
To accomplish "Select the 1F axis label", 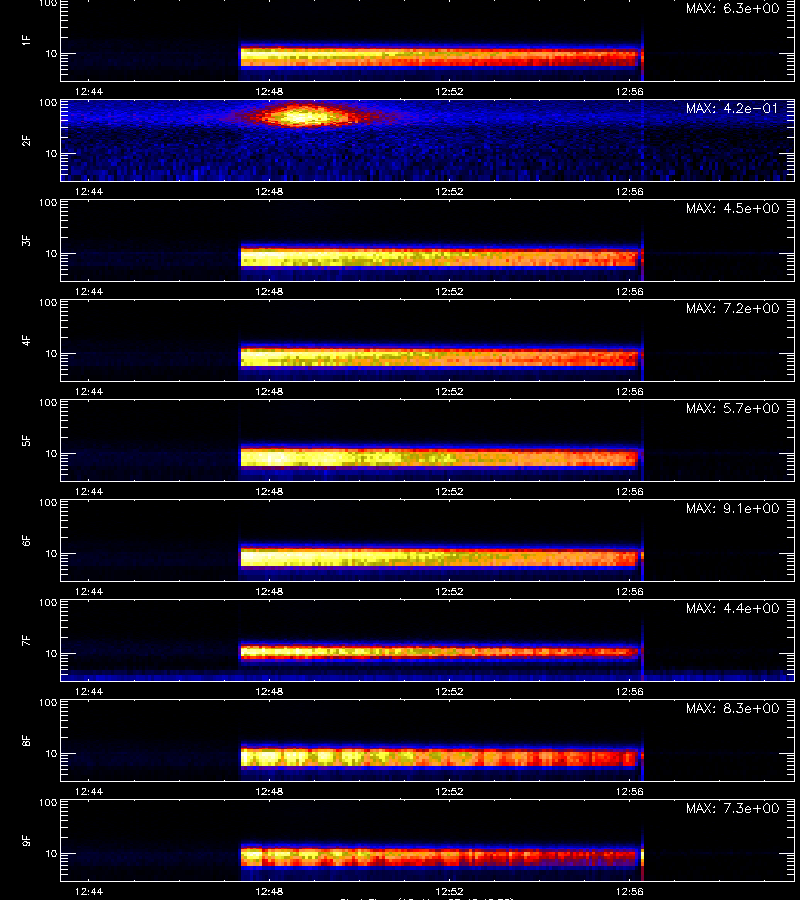I will point(26,40).
